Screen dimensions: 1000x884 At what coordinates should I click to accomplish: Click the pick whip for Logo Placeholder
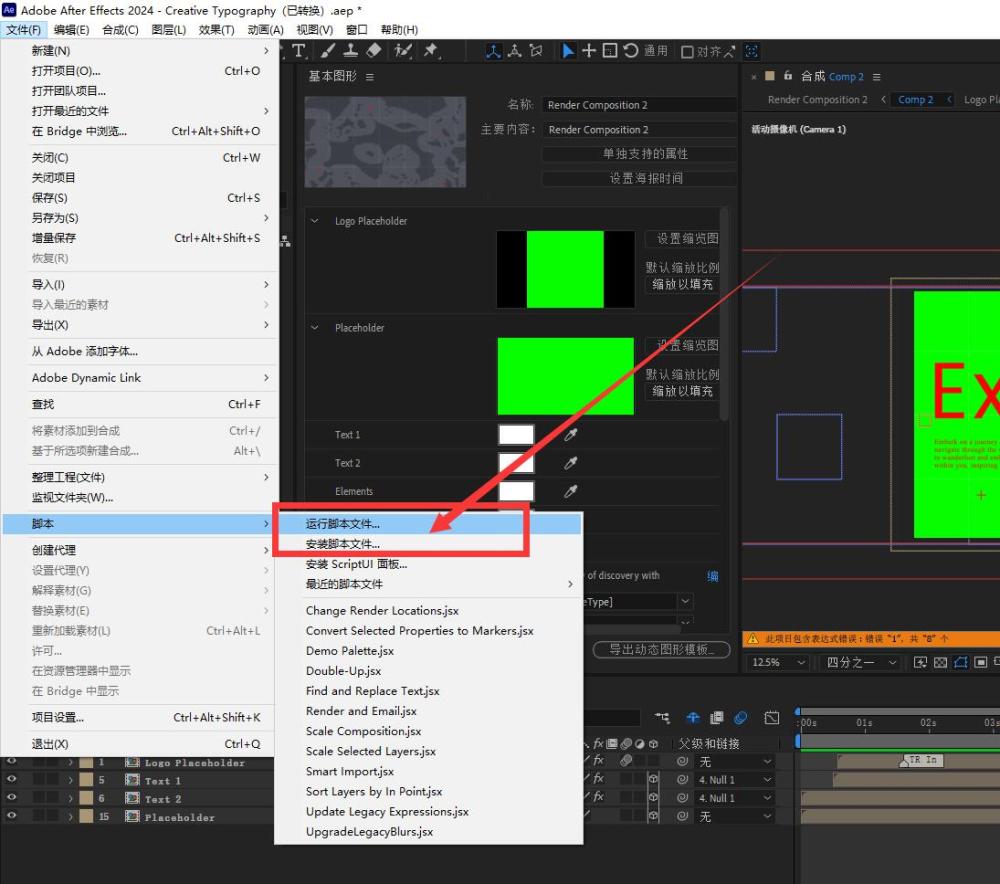coord(682,762)
